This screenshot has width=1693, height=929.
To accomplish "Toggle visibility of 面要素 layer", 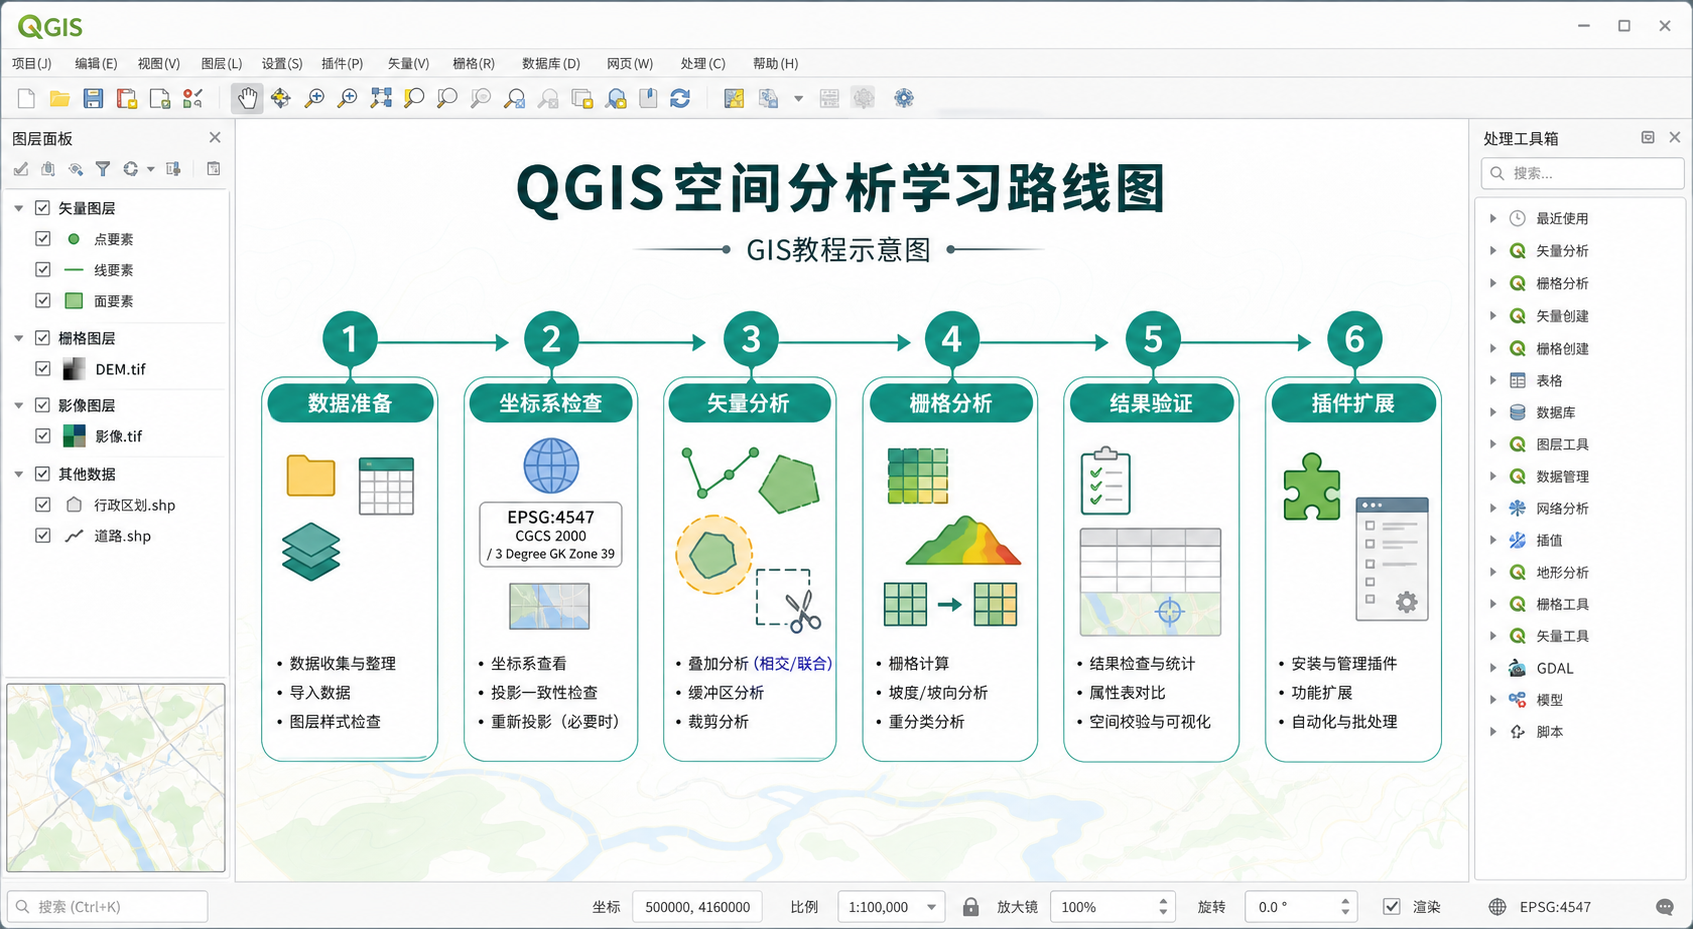I will 42,300.
